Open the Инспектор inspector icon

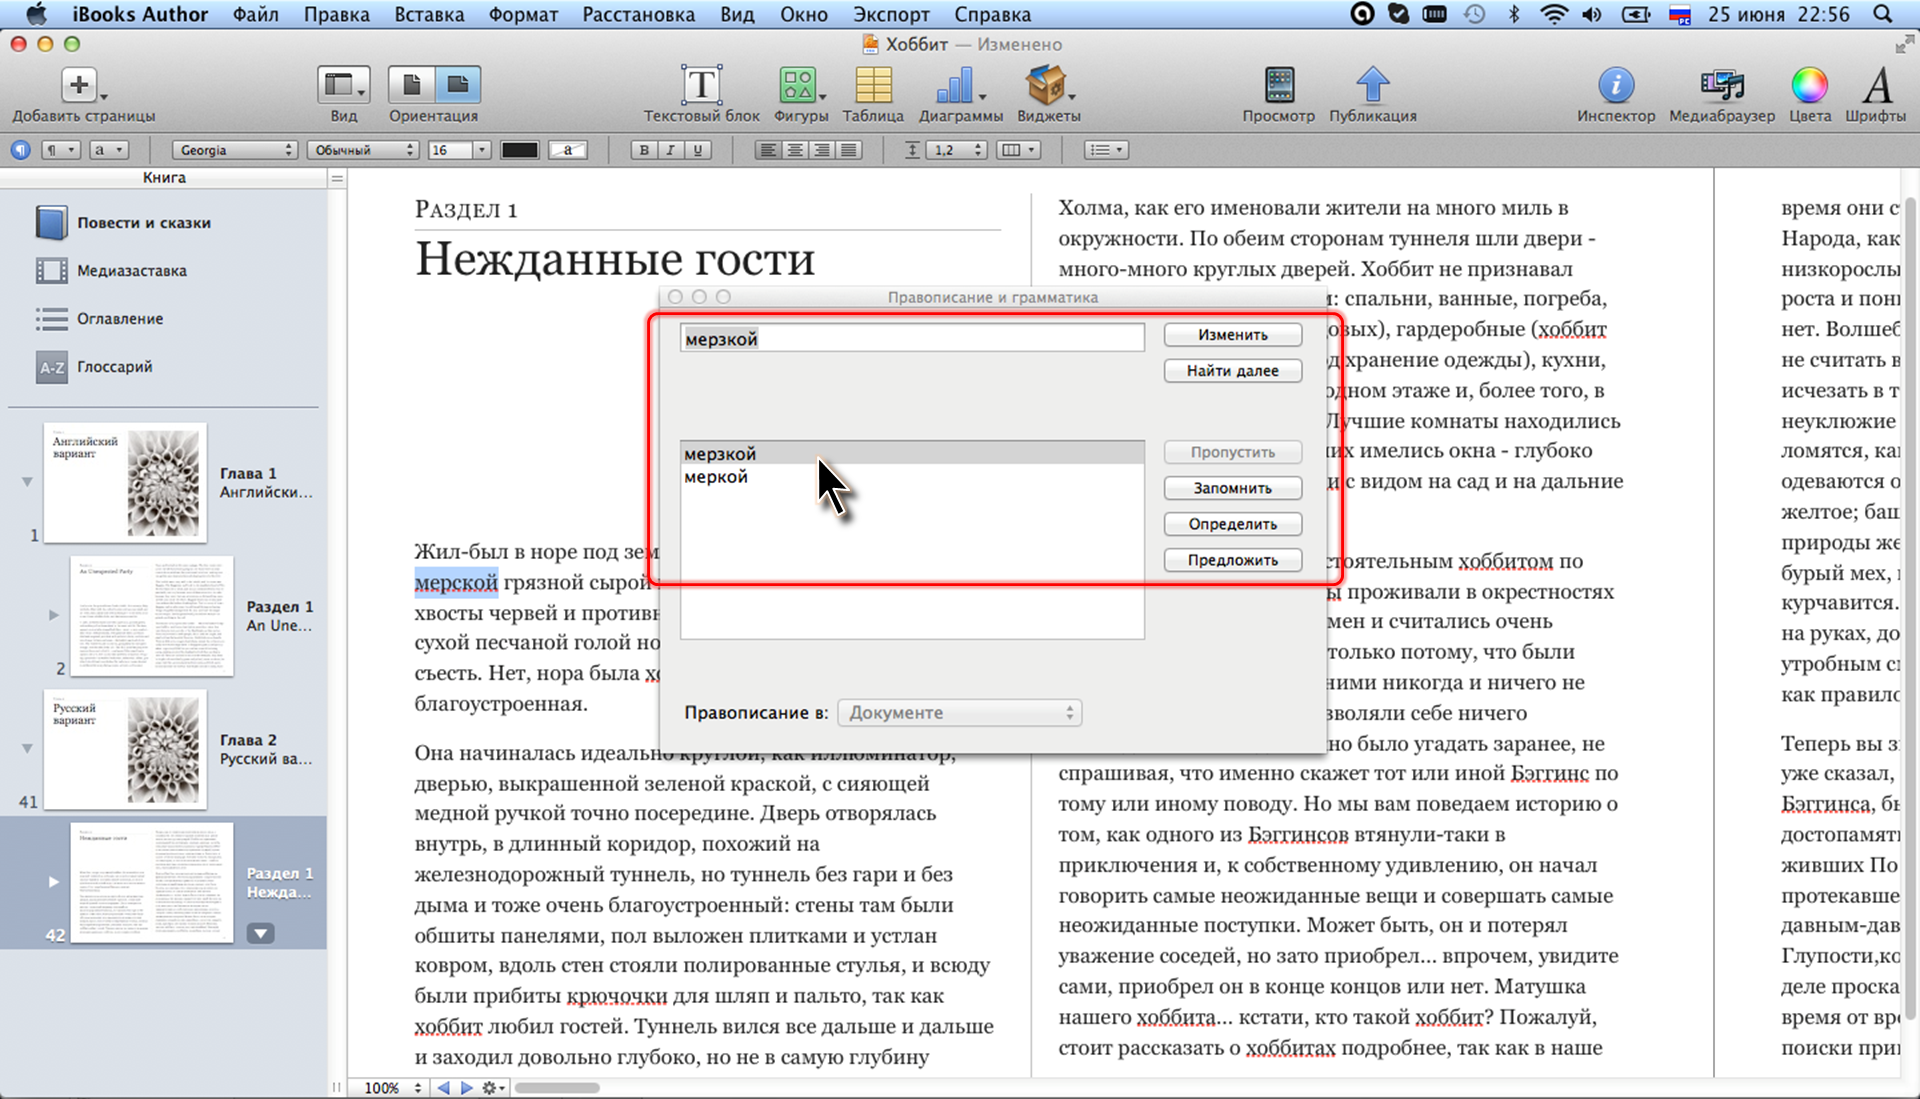[x=1616, y=86]
